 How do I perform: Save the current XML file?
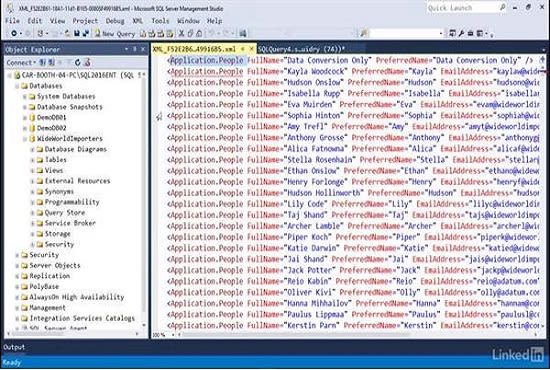[x=77, y=33]
